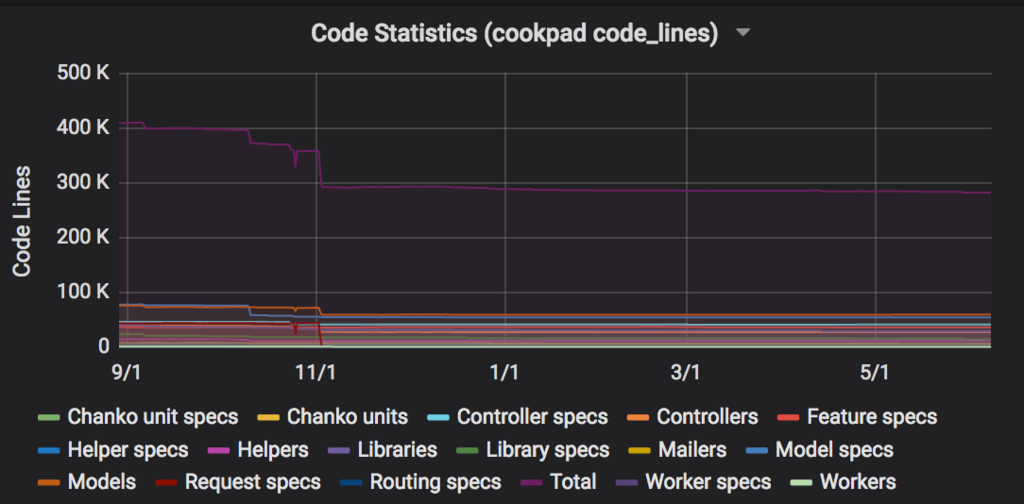Screen dimensions: 1024x504
Task: Show only the Request specs series
Action: [x=253, y=482]
